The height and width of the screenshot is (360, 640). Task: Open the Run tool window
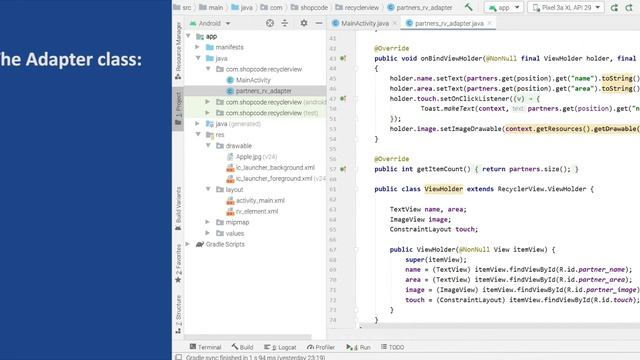358,347
